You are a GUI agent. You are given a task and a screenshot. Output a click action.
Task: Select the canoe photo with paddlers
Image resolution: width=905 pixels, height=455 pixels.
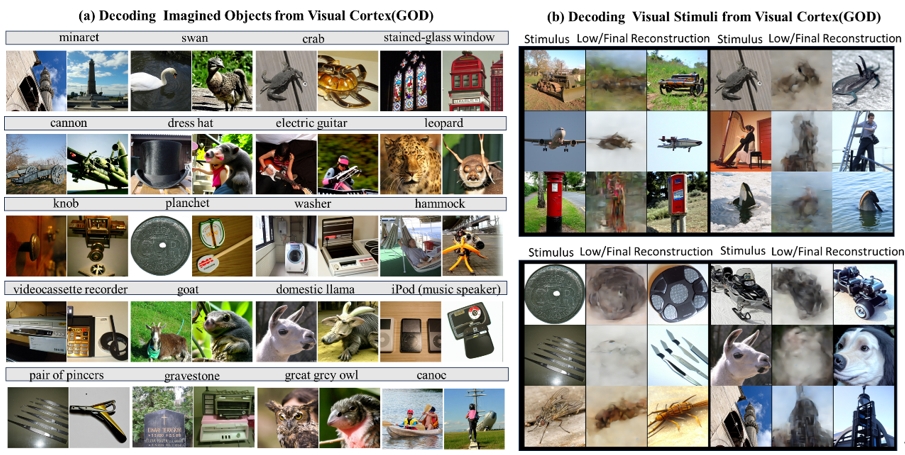coord(409,415)
